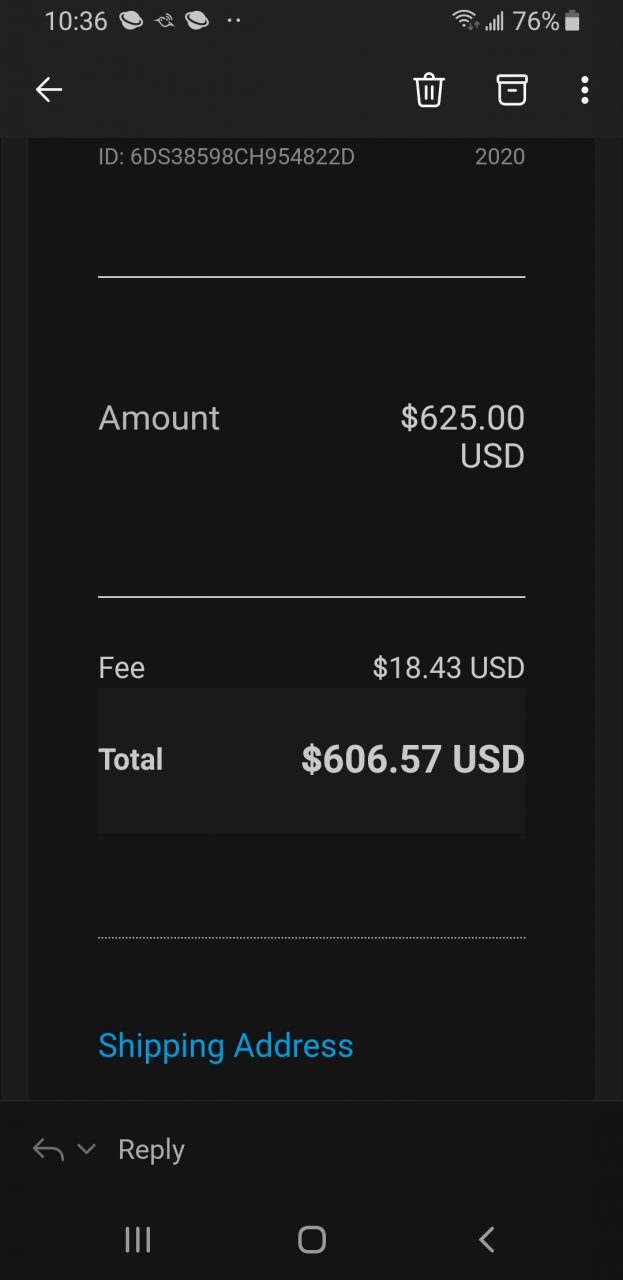Tap the system back navigation chevron
The width and height of the screenshot is (623, 1280).
click(486, 1240)
